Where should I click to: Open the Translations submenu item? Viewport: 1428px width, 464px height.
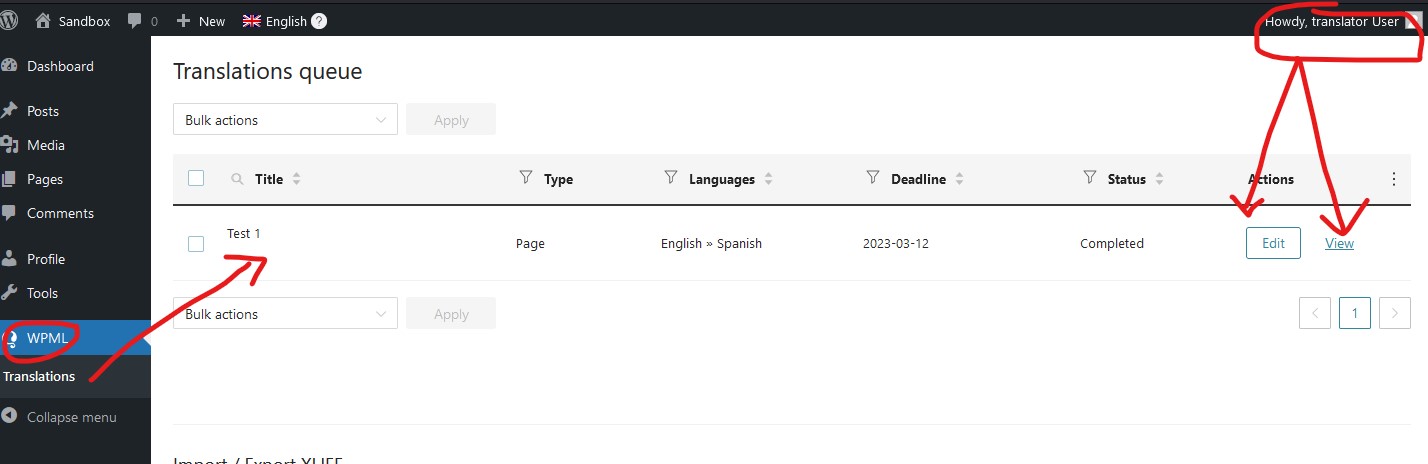point(39,376)
